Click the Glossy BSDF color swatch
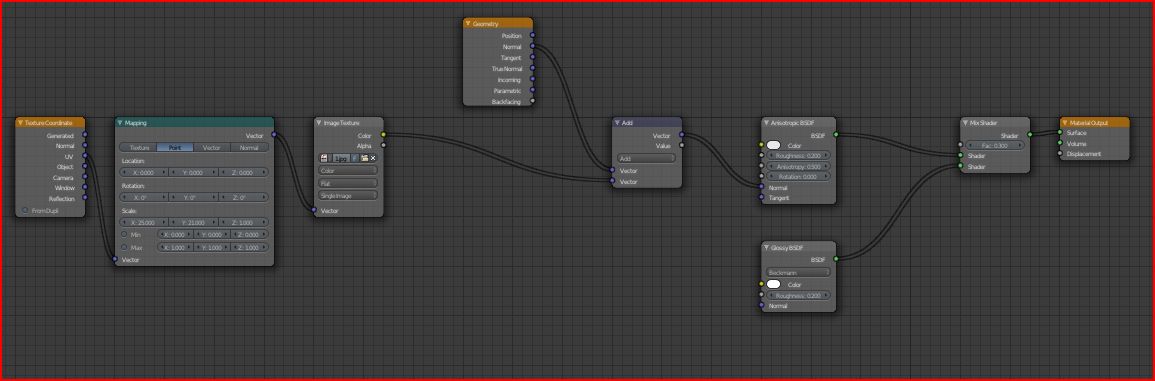Viewport: 1155px width, 381px height. click(x=773, y=284)
